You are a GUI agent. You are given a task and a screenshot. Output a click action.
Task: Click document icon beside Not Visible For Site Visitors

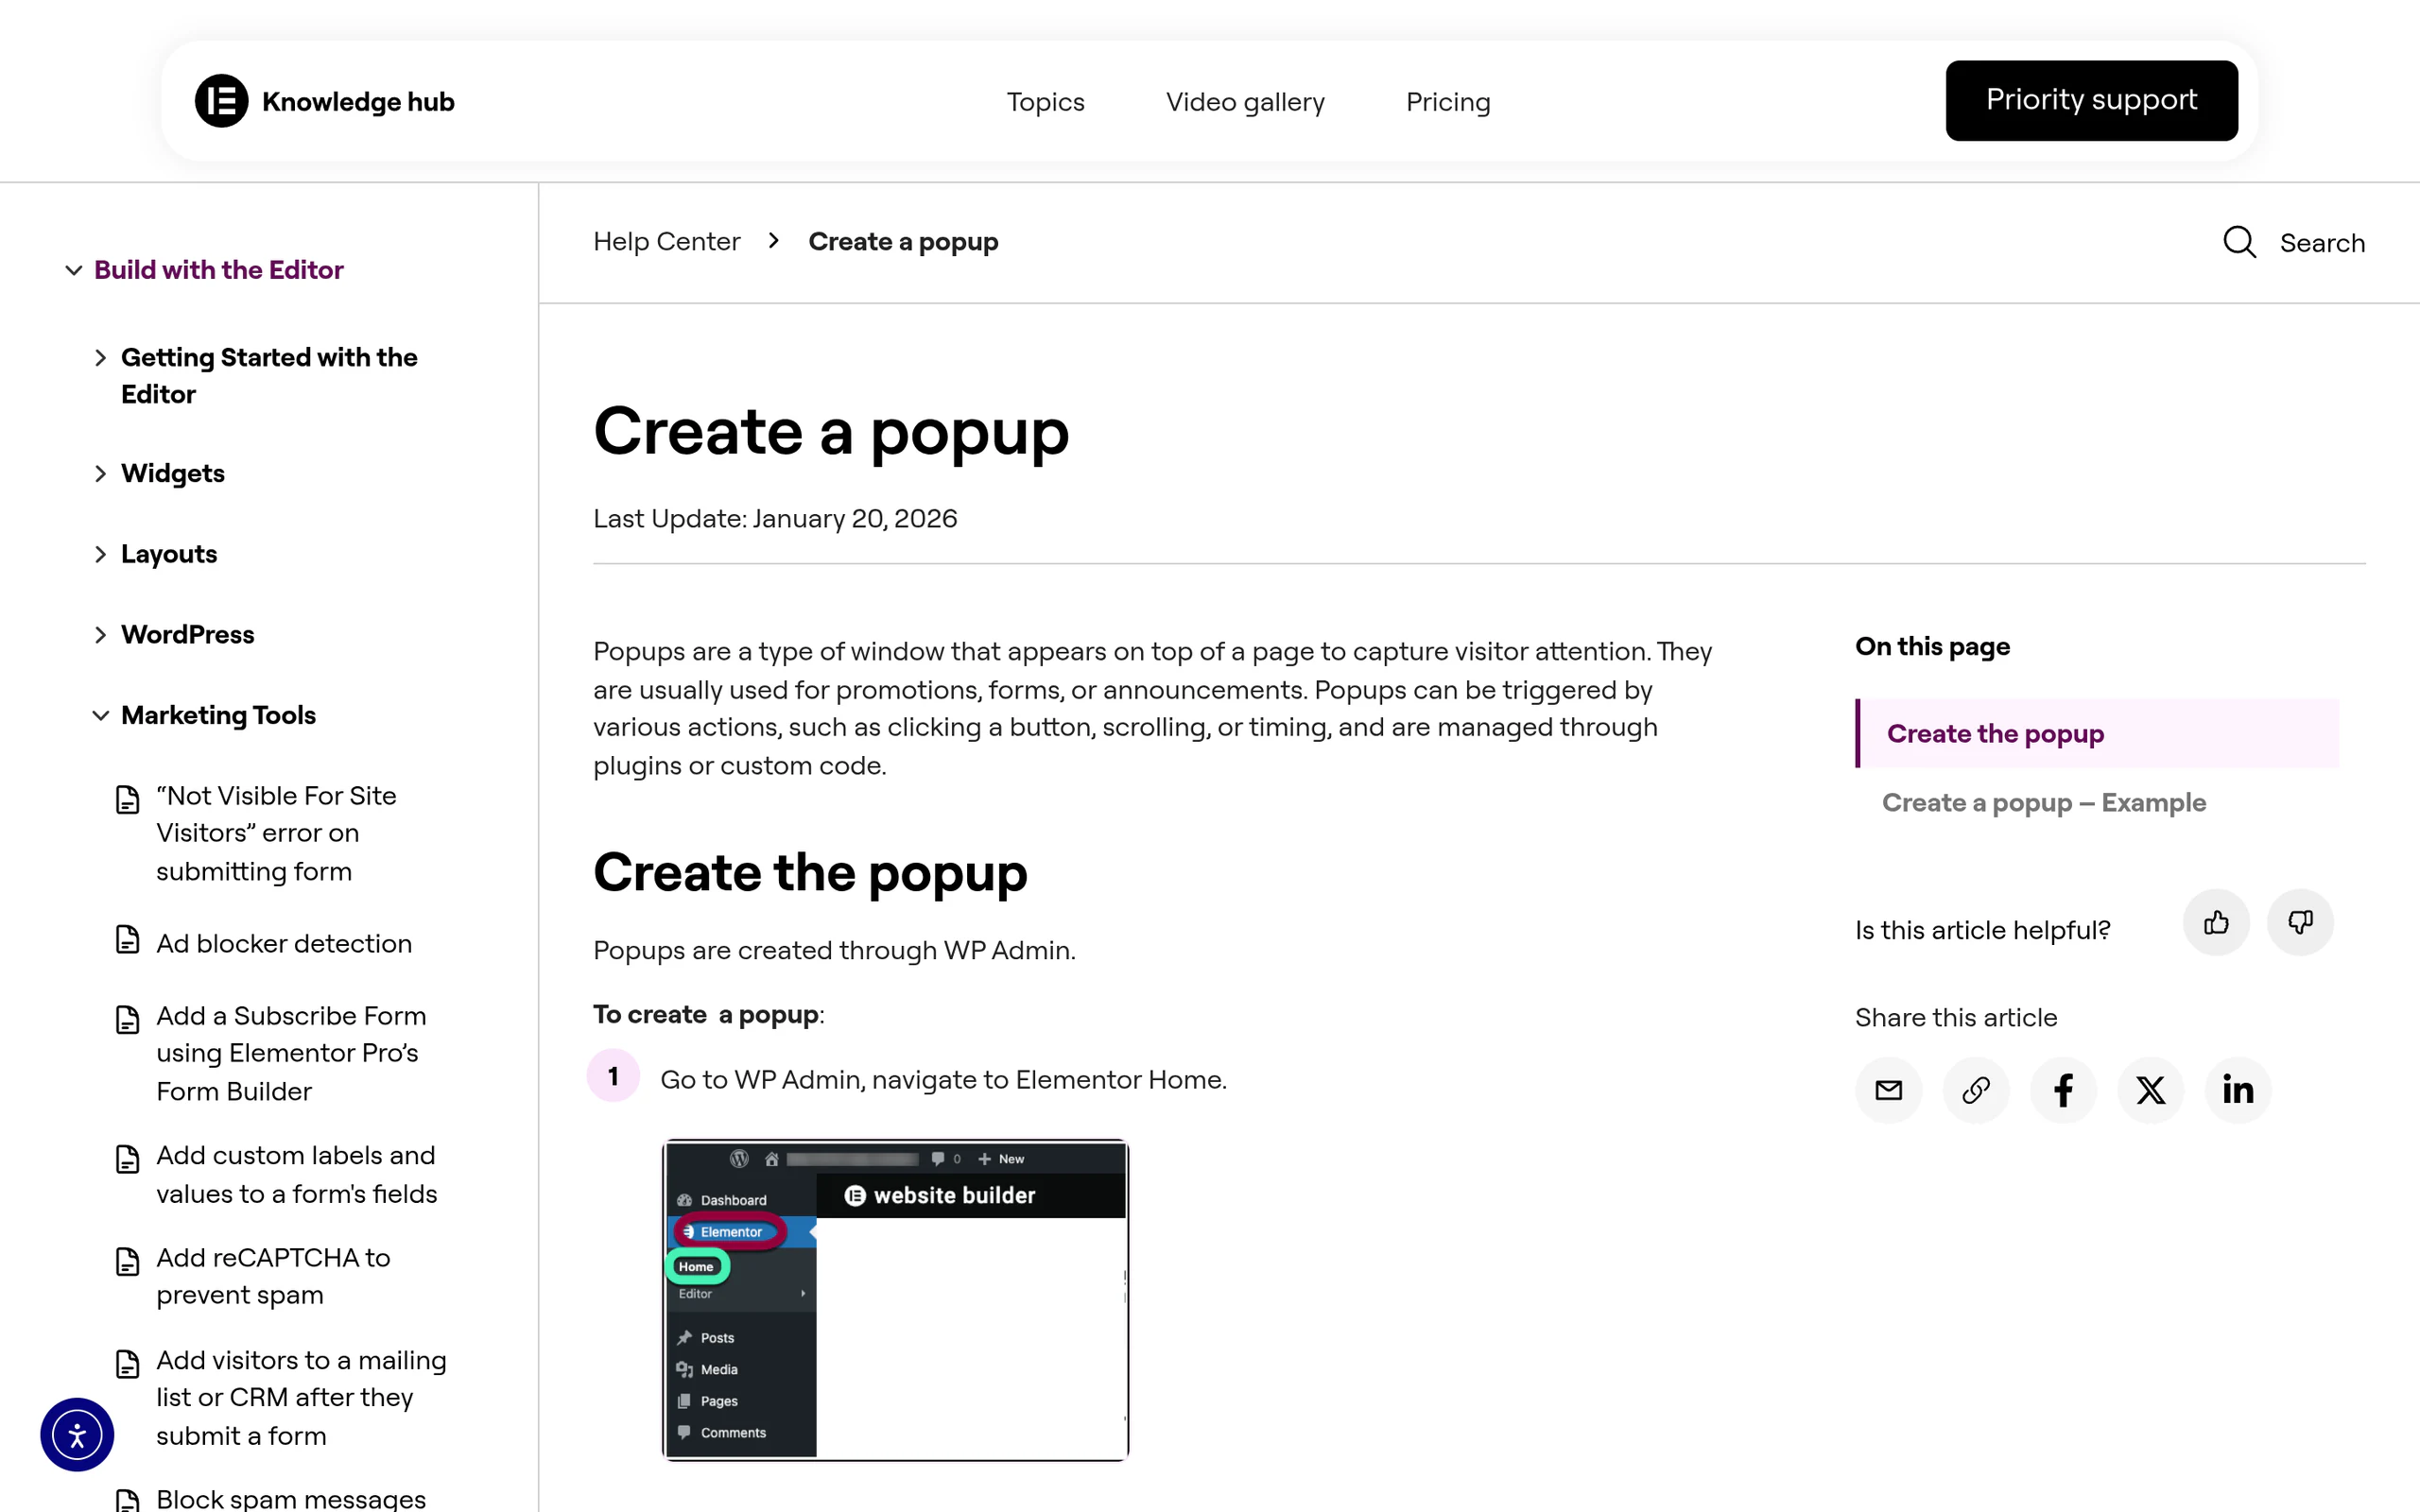pos(128,800)
